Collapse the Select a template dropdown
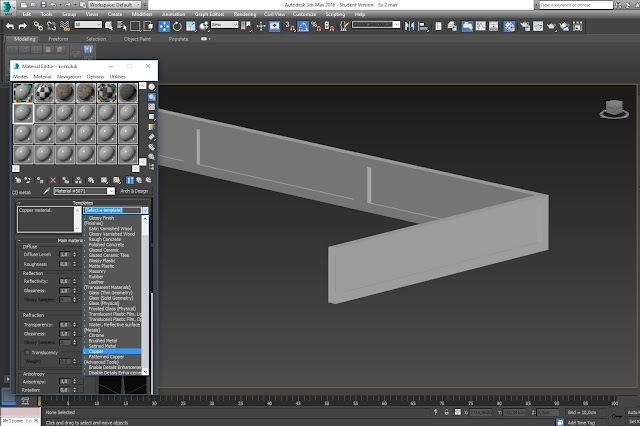 145,211
